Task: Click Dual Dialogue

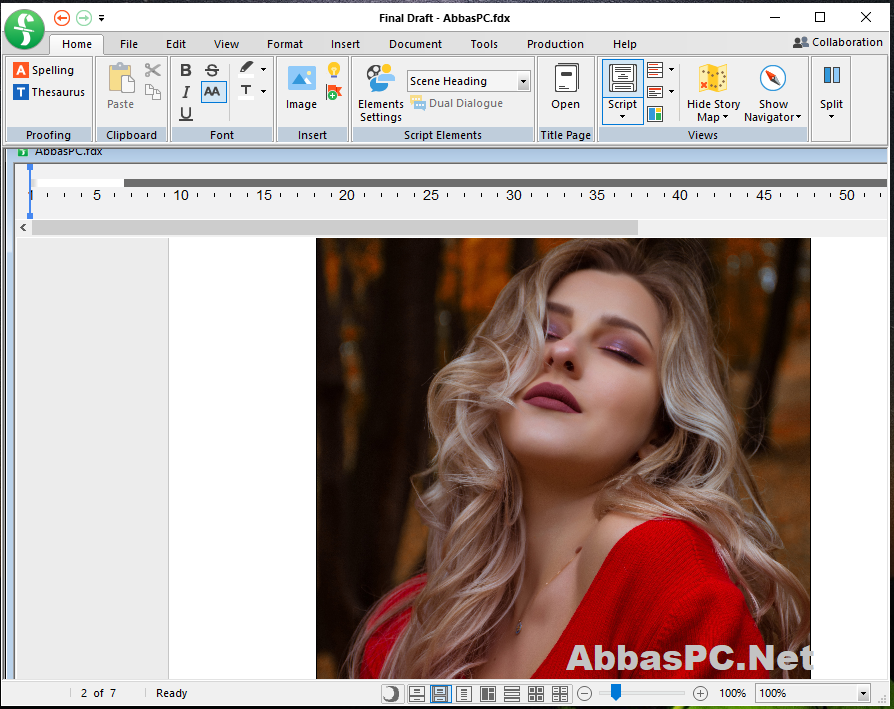Action: tap(457, 103)
